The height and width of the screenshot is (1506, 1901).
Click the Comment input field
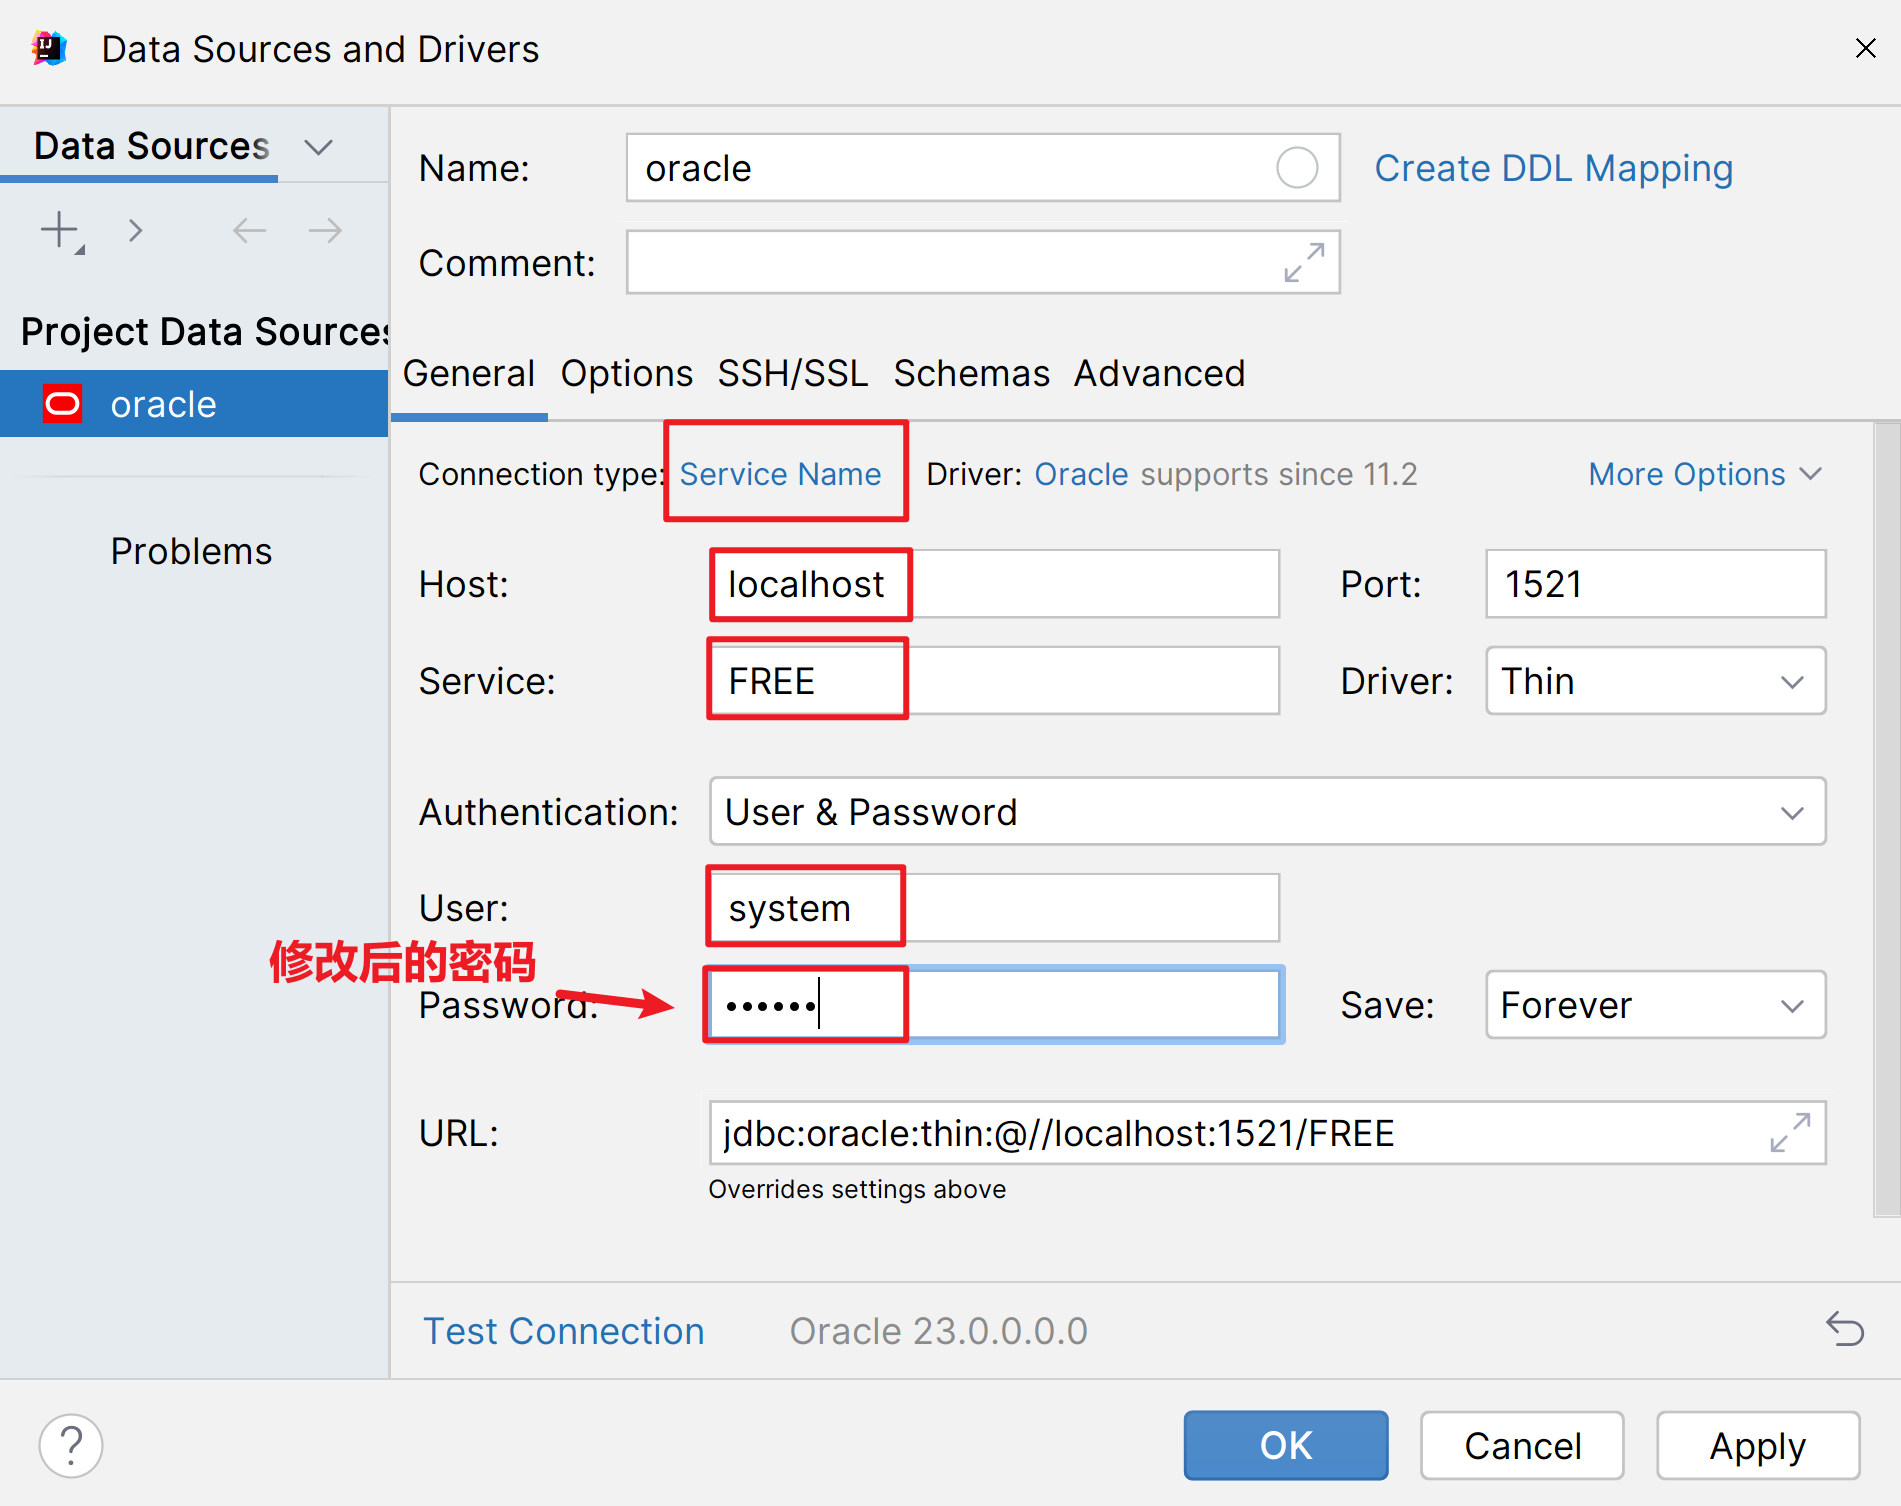pos(983,262)
